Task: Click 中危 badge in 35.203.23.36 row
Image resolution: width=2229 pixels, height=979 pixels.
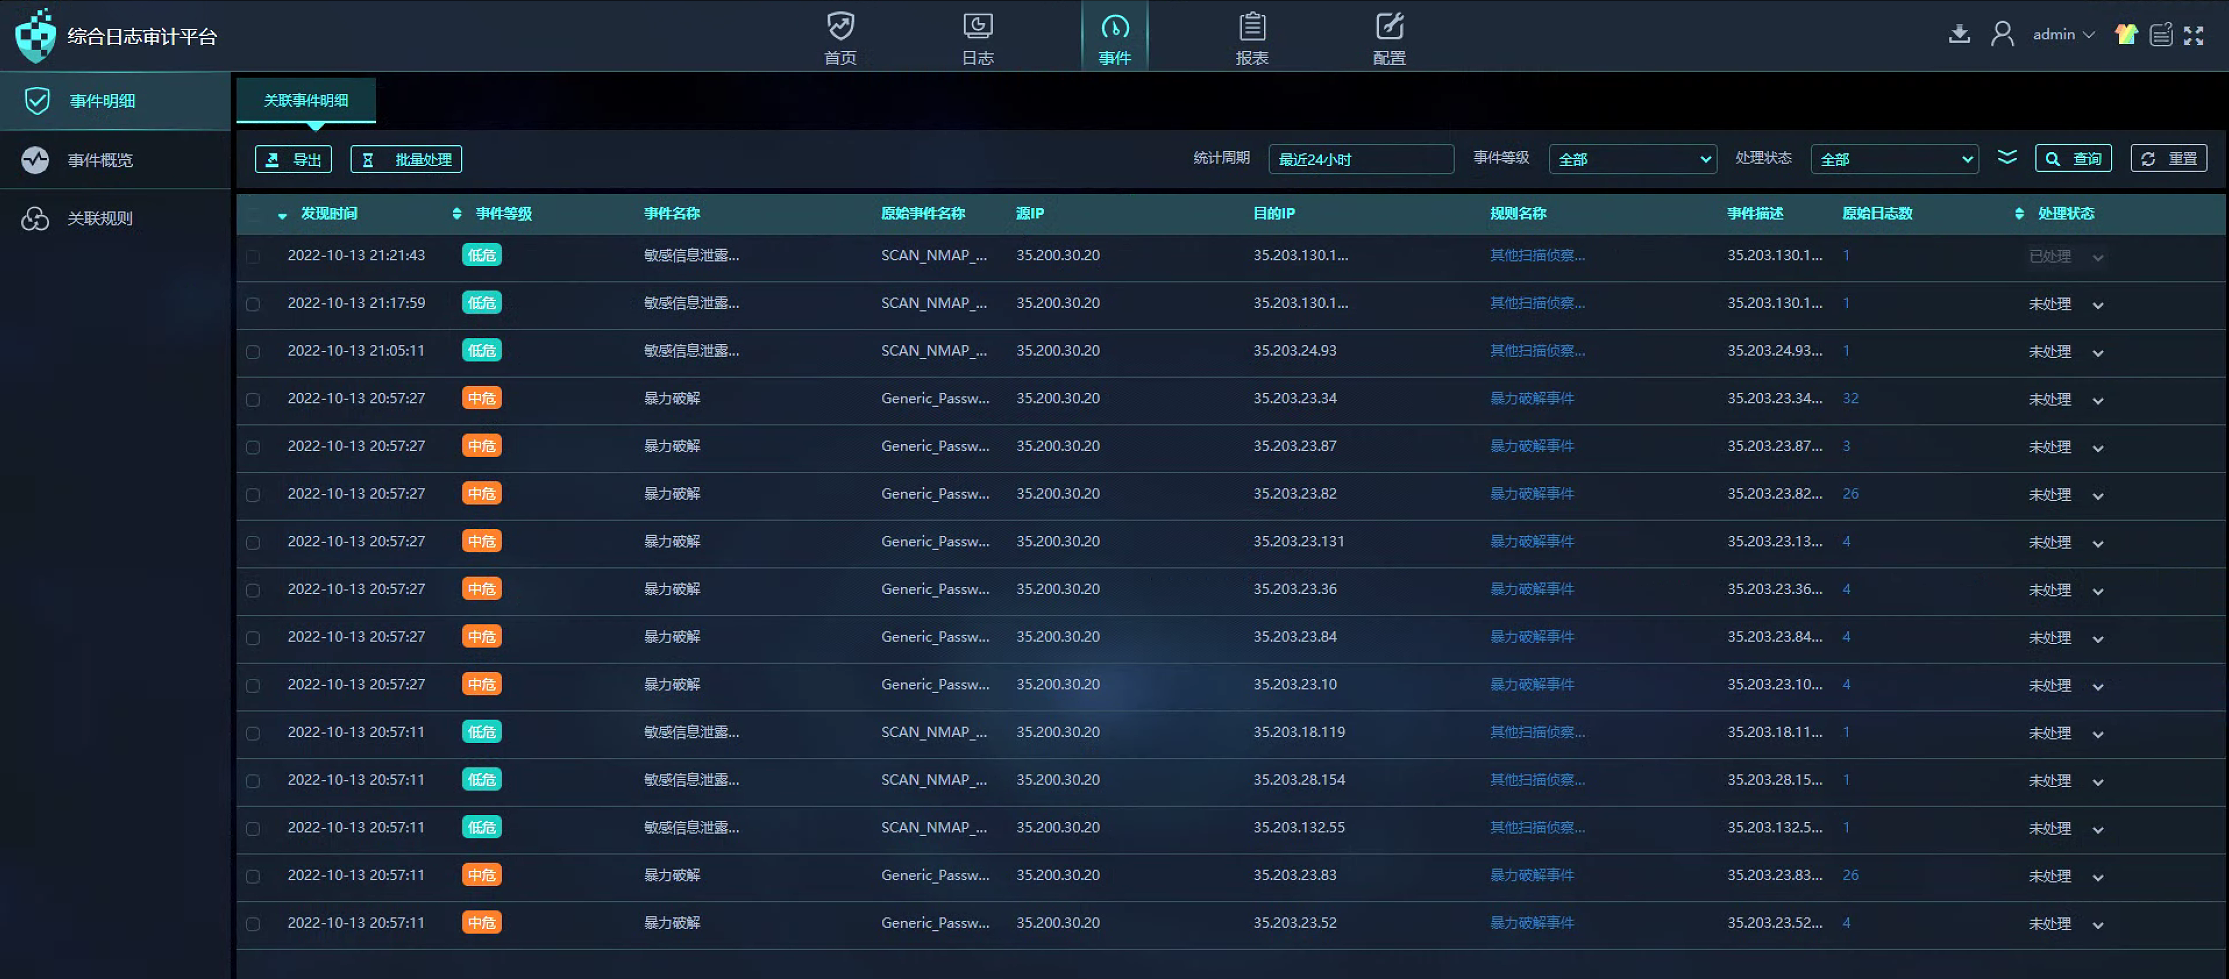Action: 482,589
